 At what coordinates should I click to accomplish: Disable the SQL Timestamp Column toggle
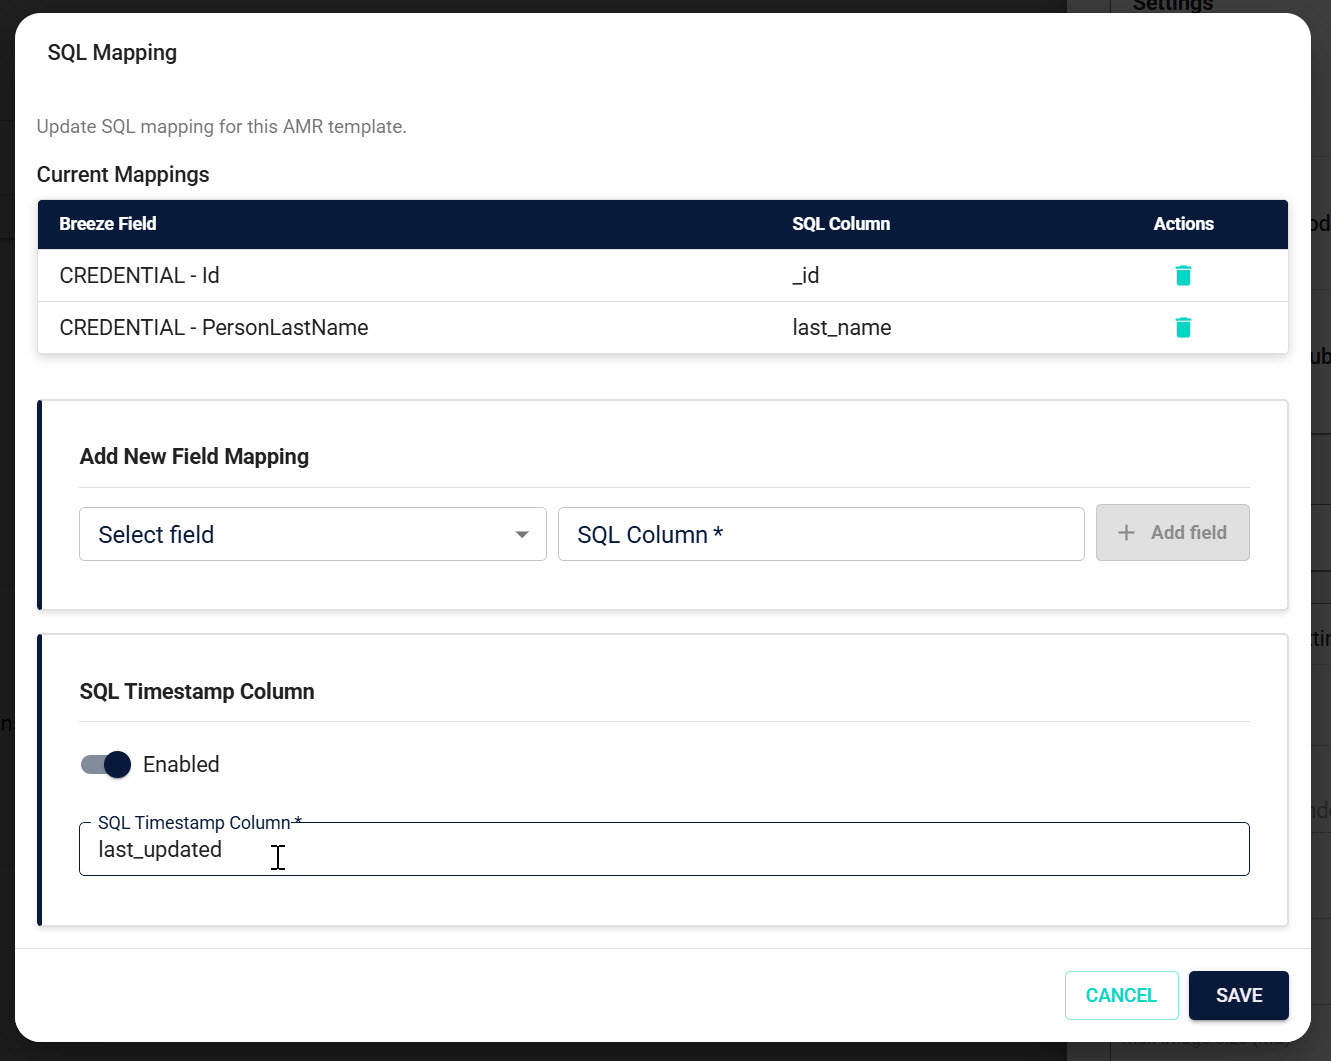[103, 764]
